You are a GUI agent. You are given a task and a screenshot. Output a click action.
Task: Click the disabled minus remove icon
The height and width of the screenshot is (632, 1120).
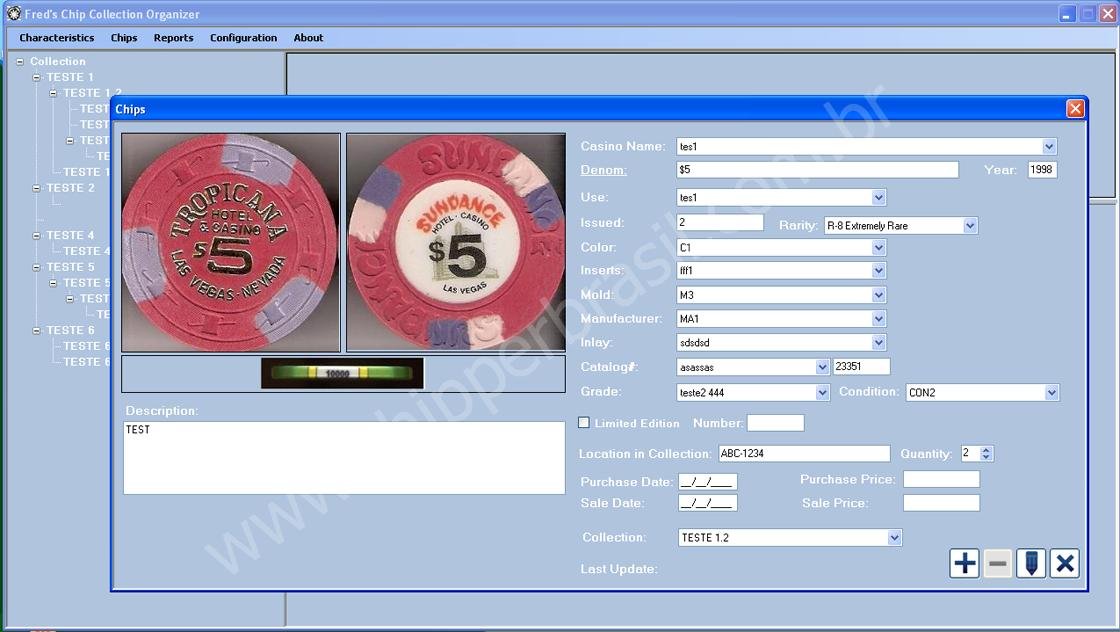coord(997,563)
